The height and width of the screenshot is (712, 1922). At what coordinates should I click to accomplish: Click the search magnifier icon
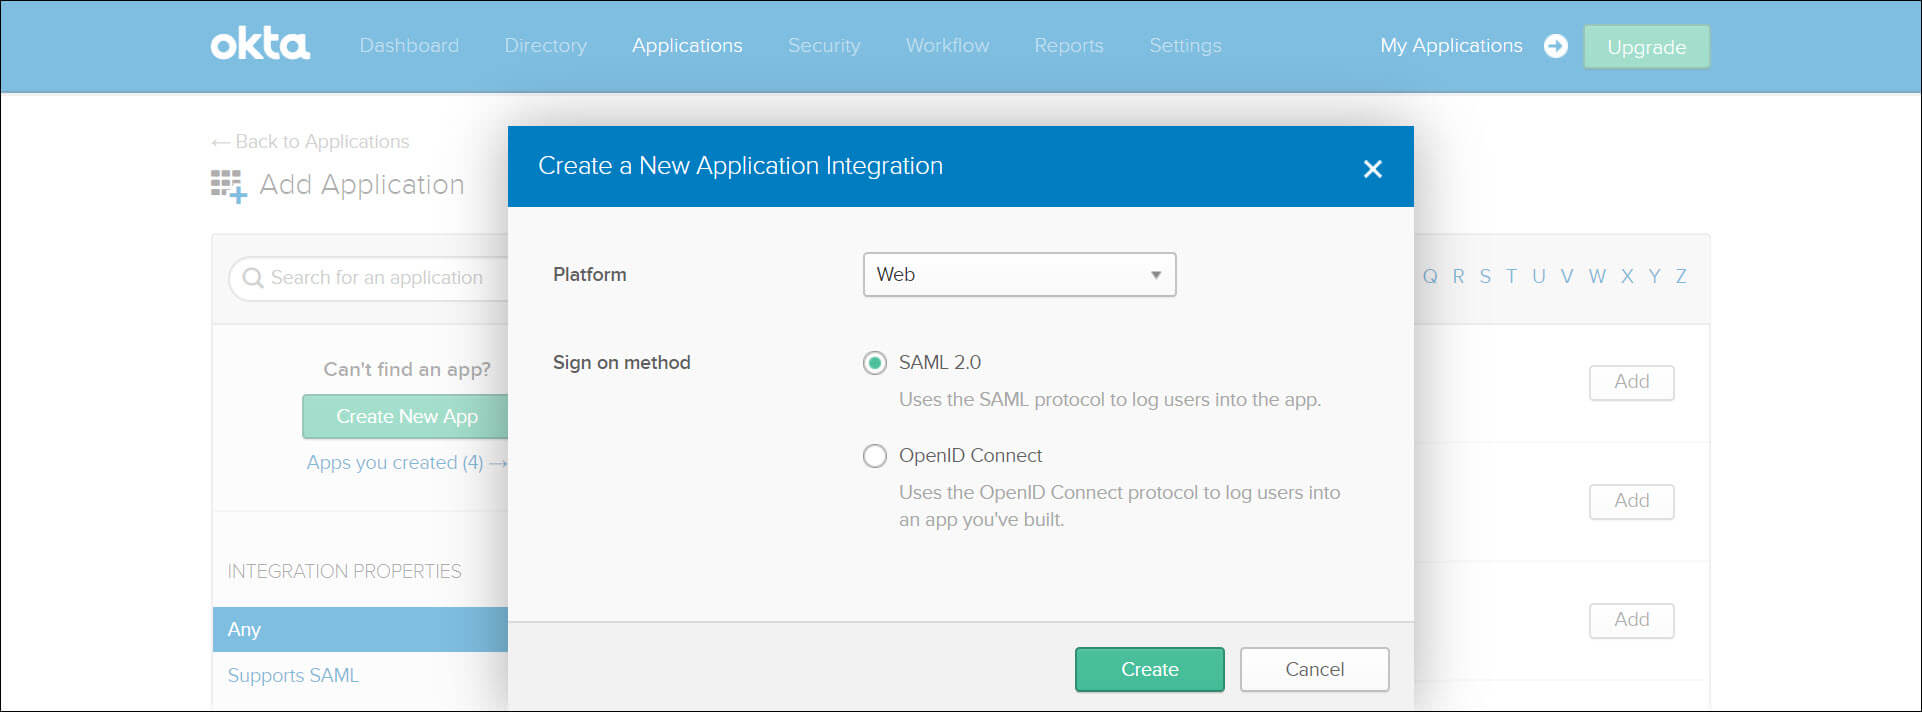click(x=253, y=278)
